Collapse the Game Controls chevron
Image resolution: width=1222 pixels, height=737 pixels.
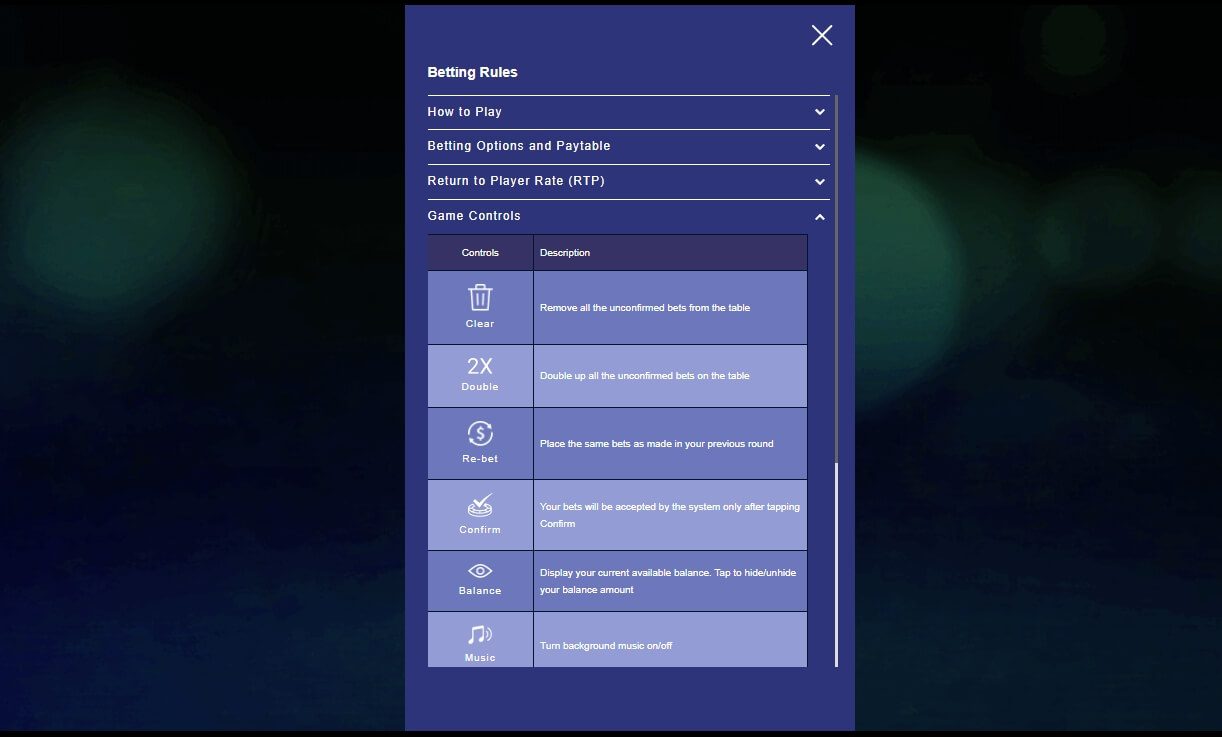coord(820,217)
